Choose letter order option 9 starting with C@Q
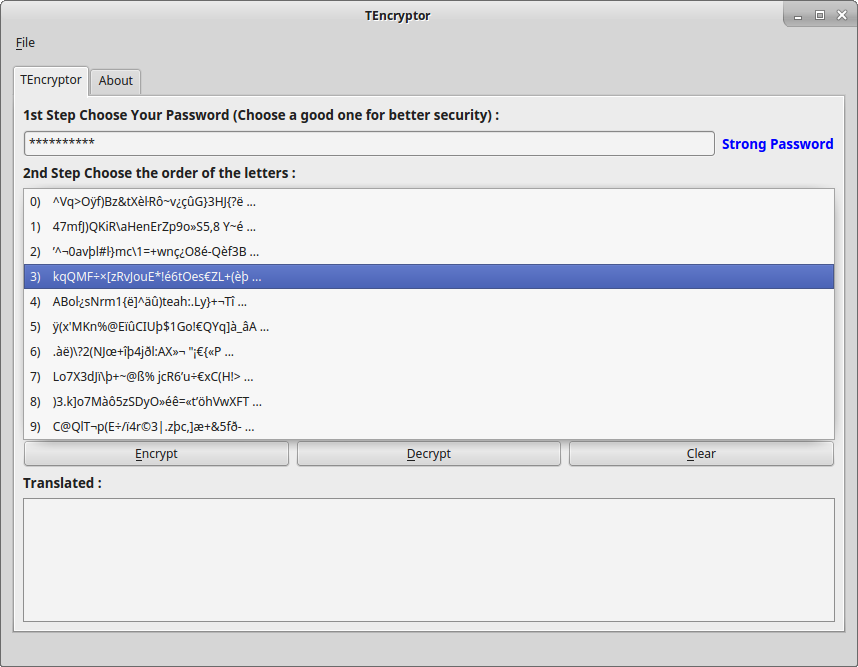The height and width of the screenshot is (667, 858). click(429, 427)
